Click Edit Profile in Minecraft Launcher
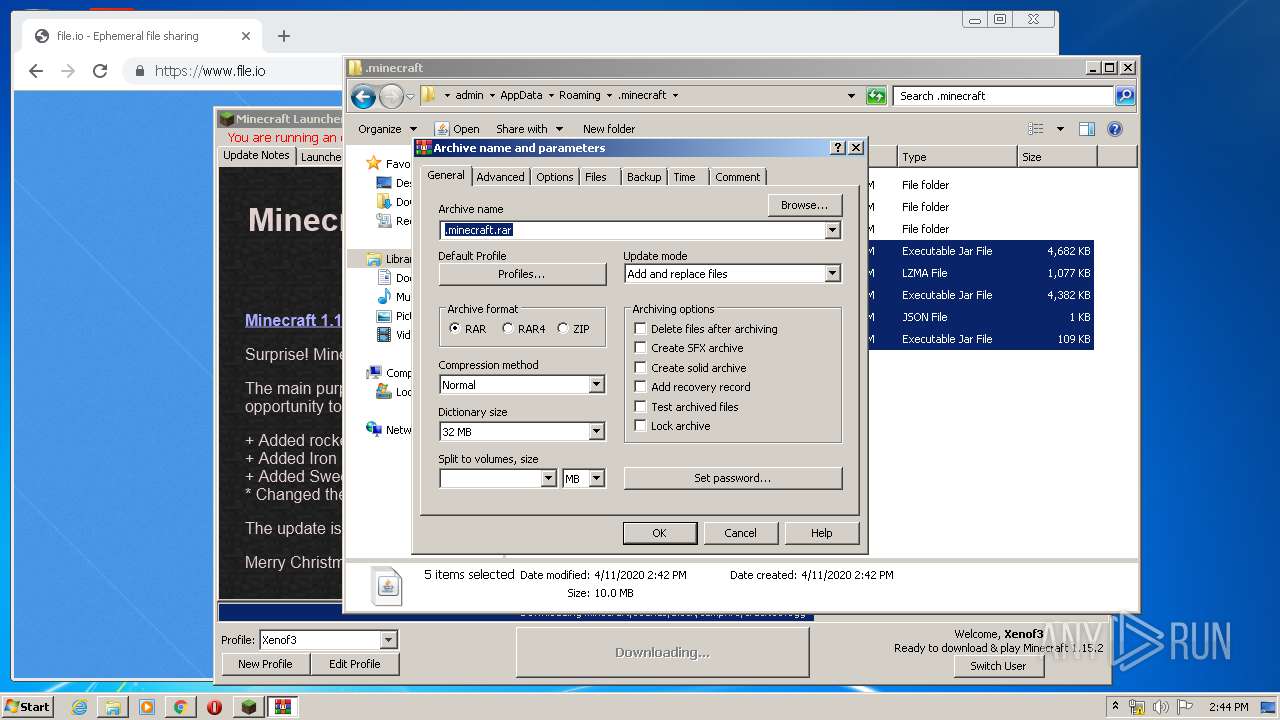This screenshot has height=720, width=1280. point(354,664)
